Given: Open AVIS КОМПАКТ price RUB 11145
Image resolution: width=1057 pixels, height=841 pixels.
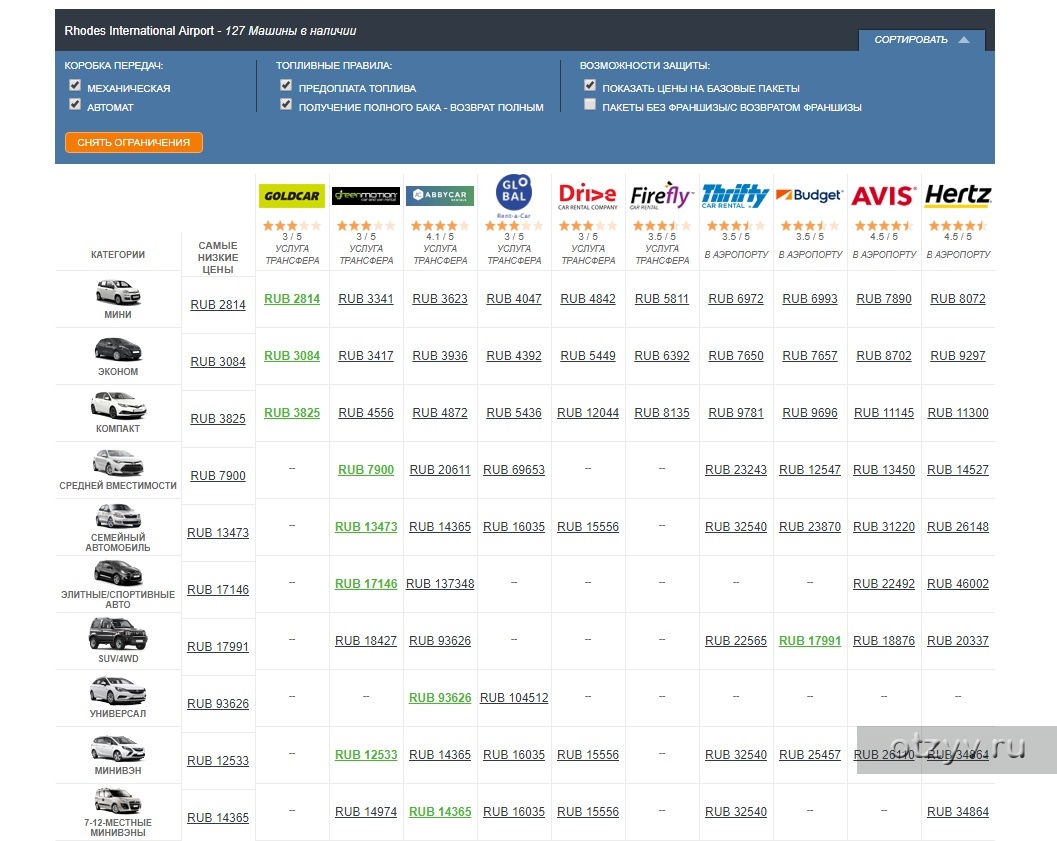Looking at the screenshot, I should pos(884,412).
